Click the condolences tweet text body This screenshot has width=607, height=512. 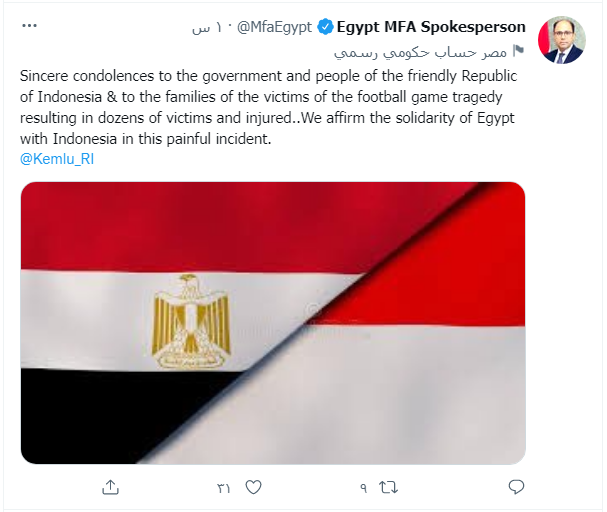270,107
